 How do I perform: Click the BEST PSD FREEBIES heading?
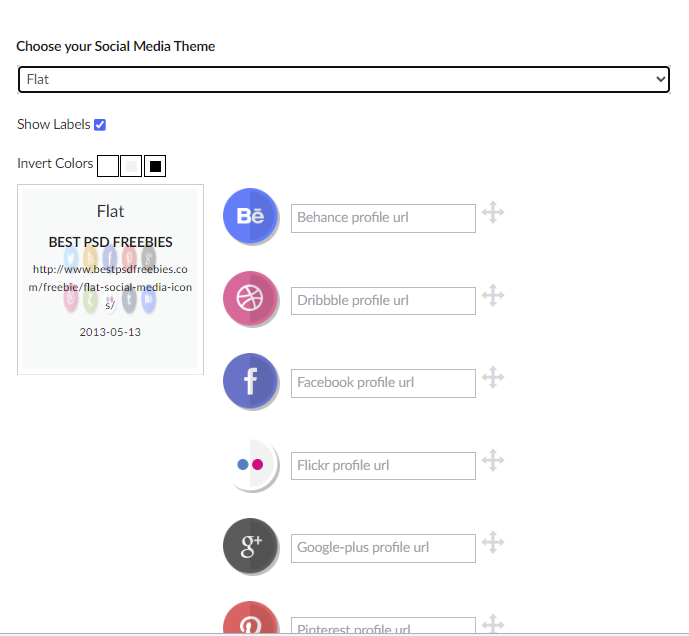[x=110, y=242]
